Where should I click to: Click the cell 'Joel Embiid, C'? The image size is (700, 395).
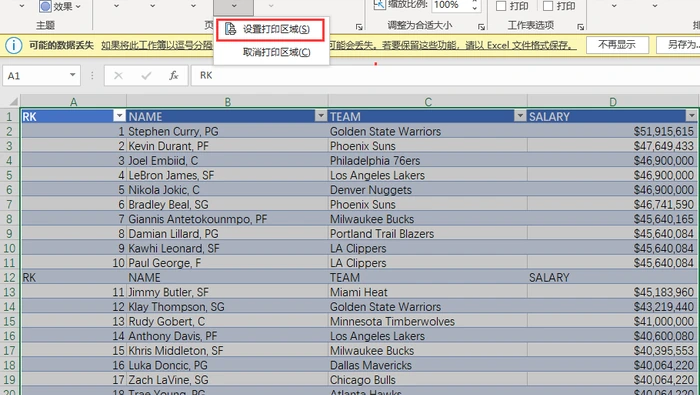[x=227, y=161]
